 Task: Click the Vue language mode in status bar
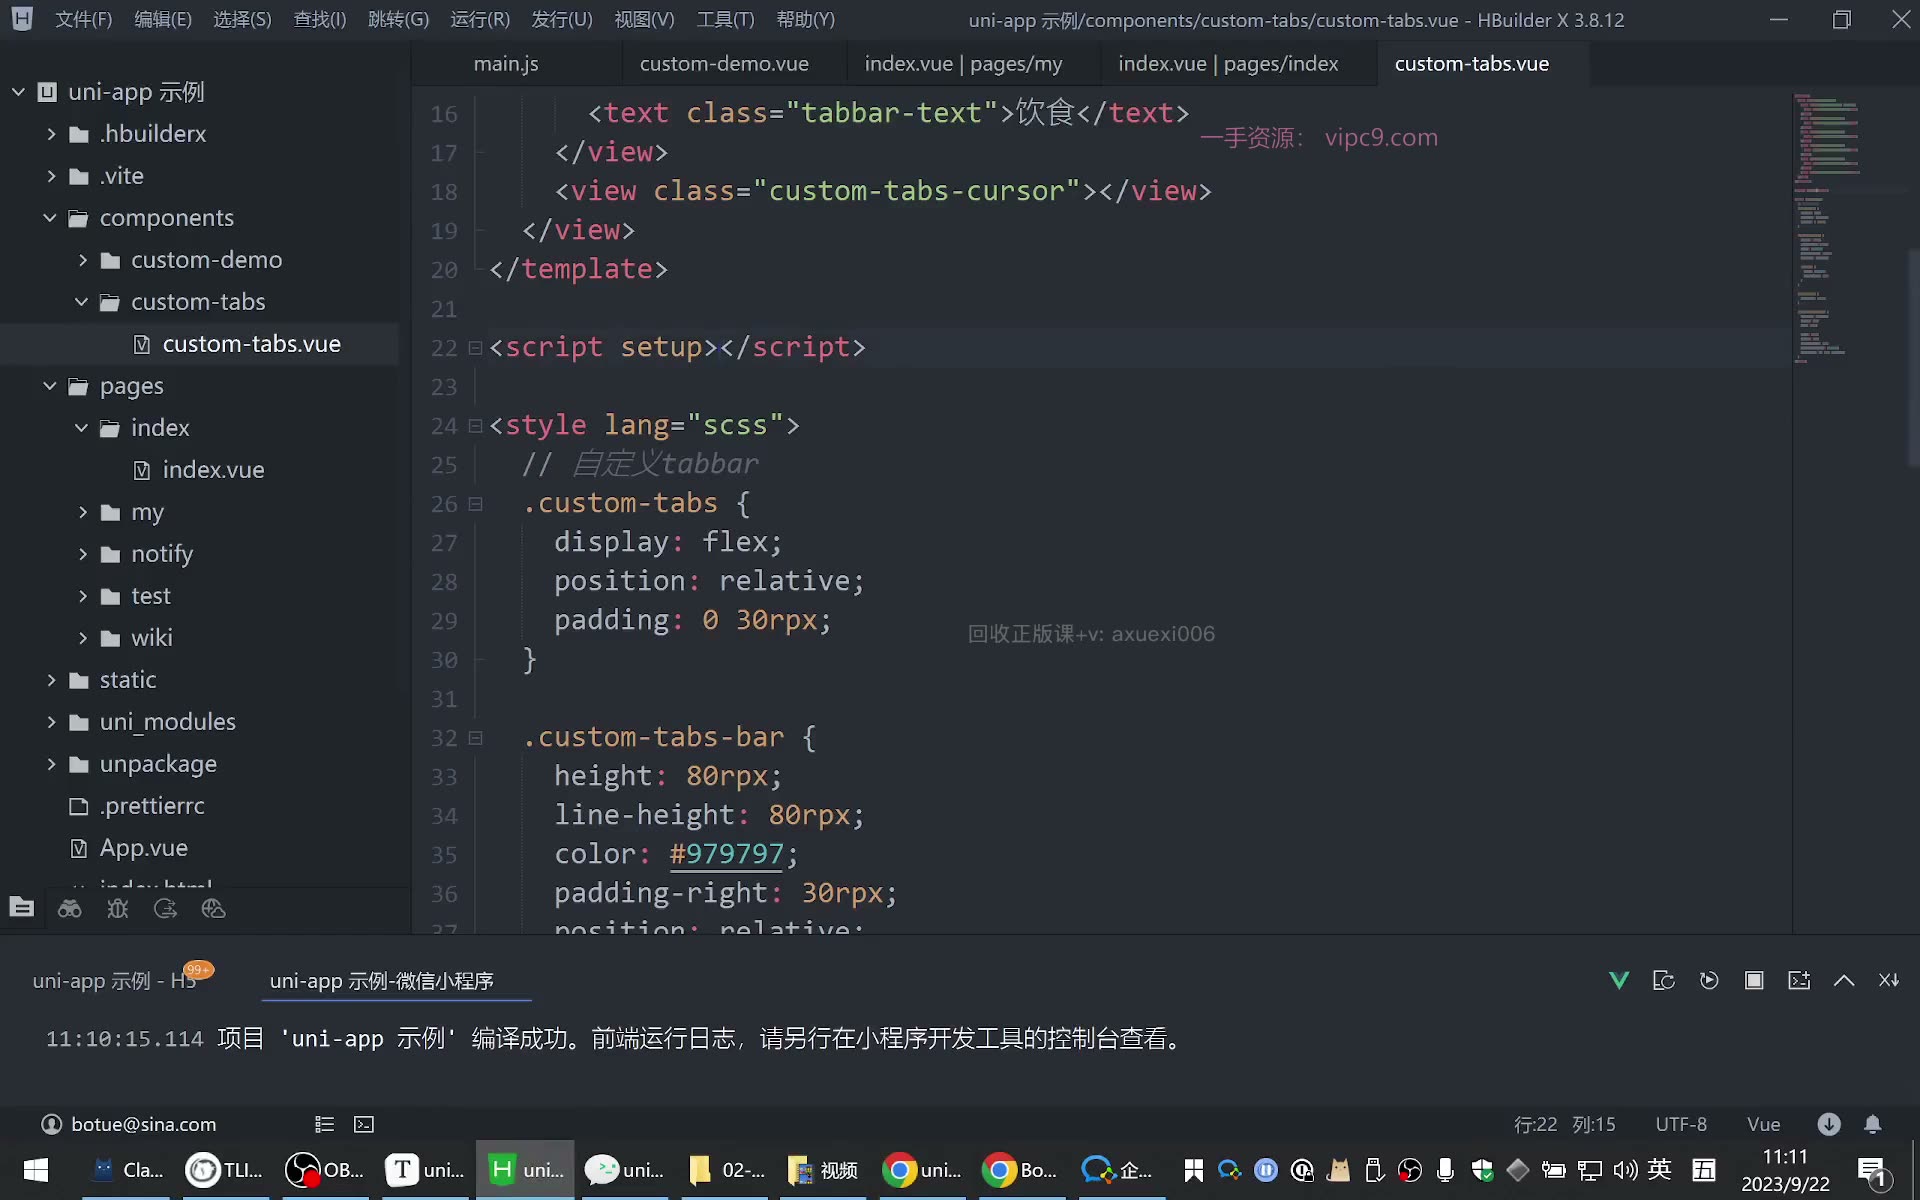[1763, 1124]
